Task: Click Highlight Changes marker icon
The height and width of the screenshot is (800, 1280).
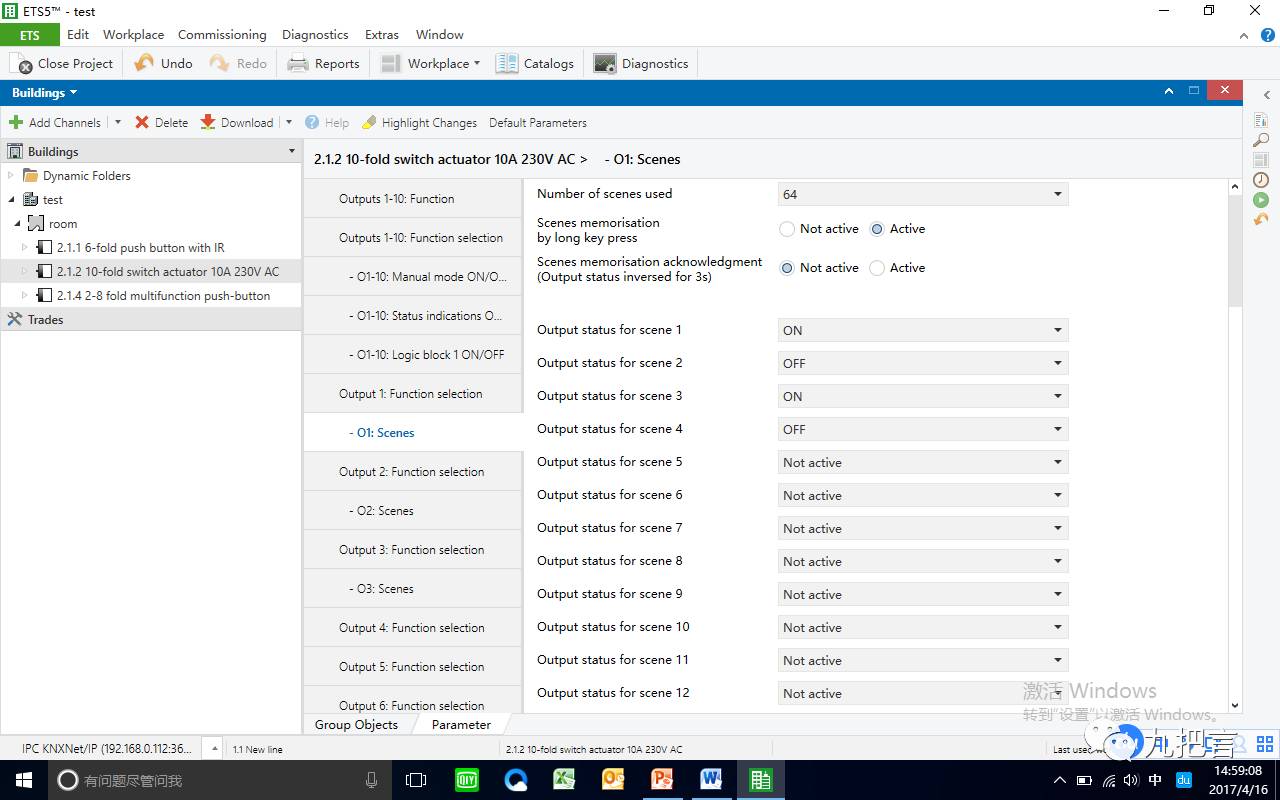Action: (x=369, y=122)
